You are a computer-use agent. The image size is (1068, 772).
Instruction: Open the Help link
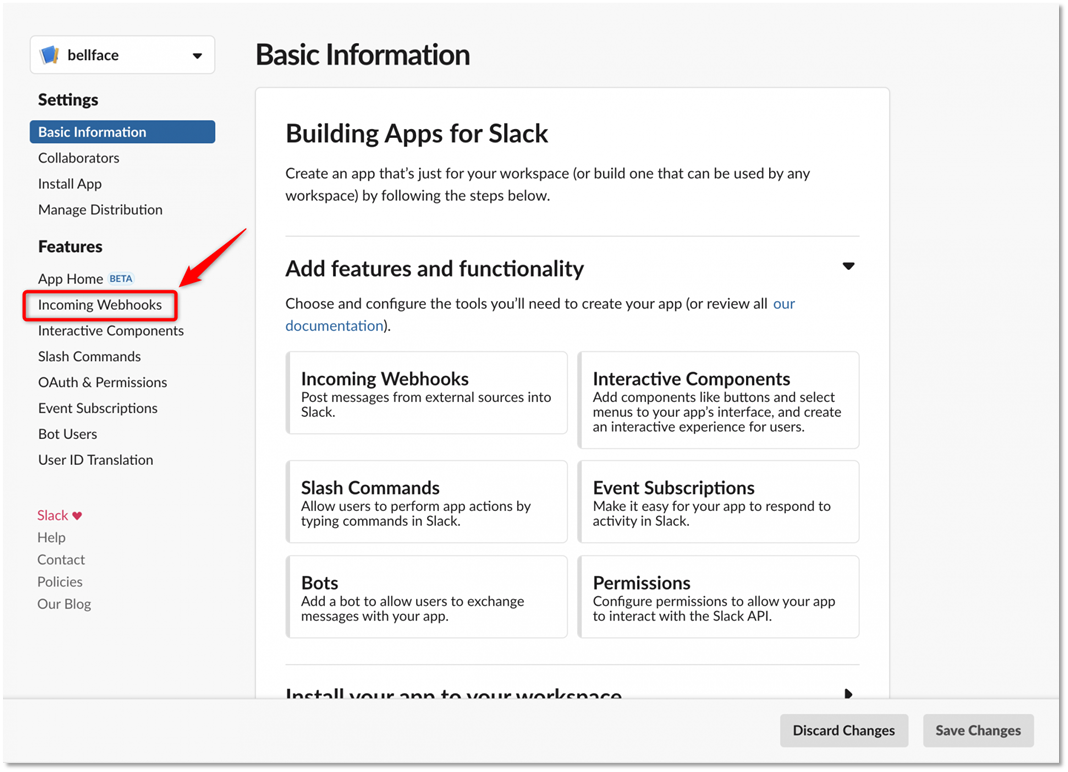tap(51, 538)
